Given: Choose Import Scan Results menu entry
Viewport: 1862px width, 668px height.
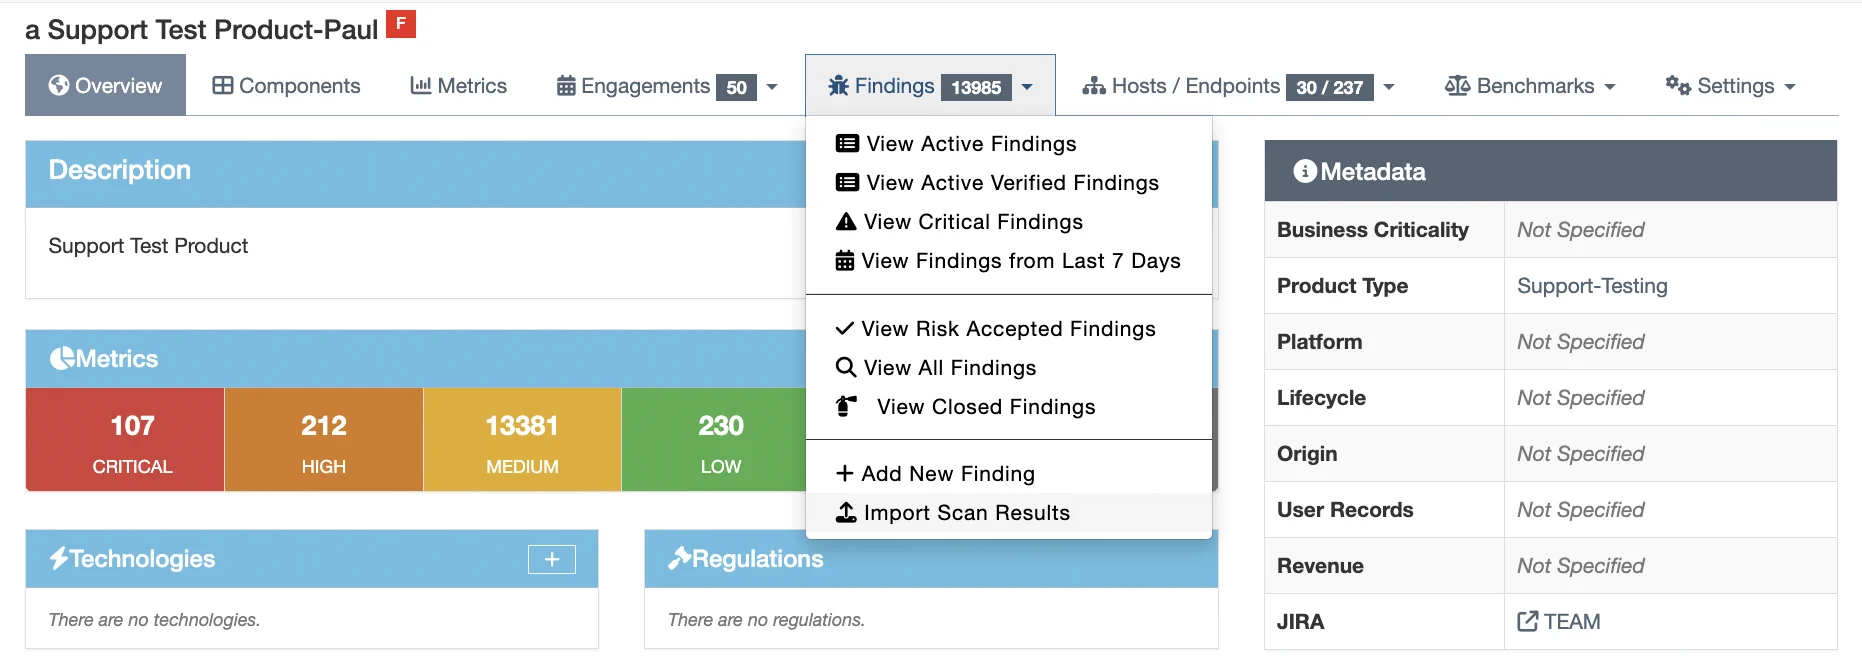Looking at the screenshot, I should pos(965,513).
